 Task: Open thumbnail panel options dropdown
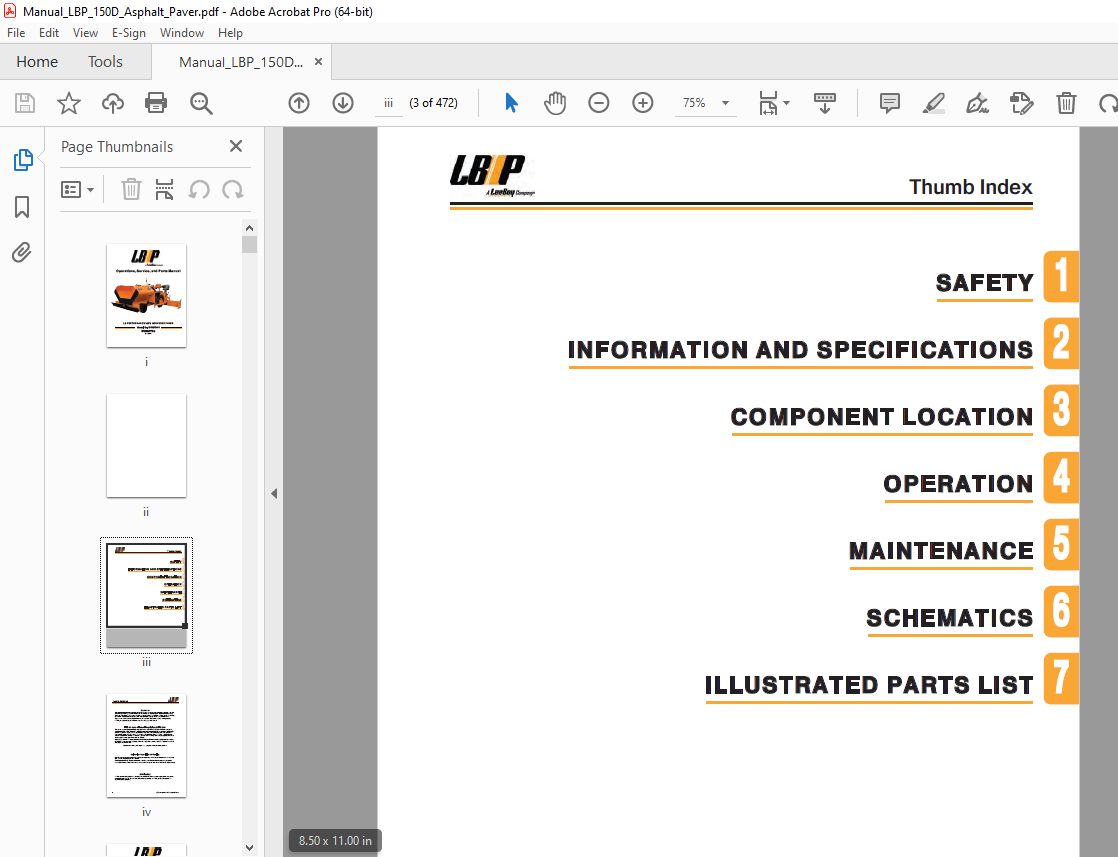tap(78, 190)
